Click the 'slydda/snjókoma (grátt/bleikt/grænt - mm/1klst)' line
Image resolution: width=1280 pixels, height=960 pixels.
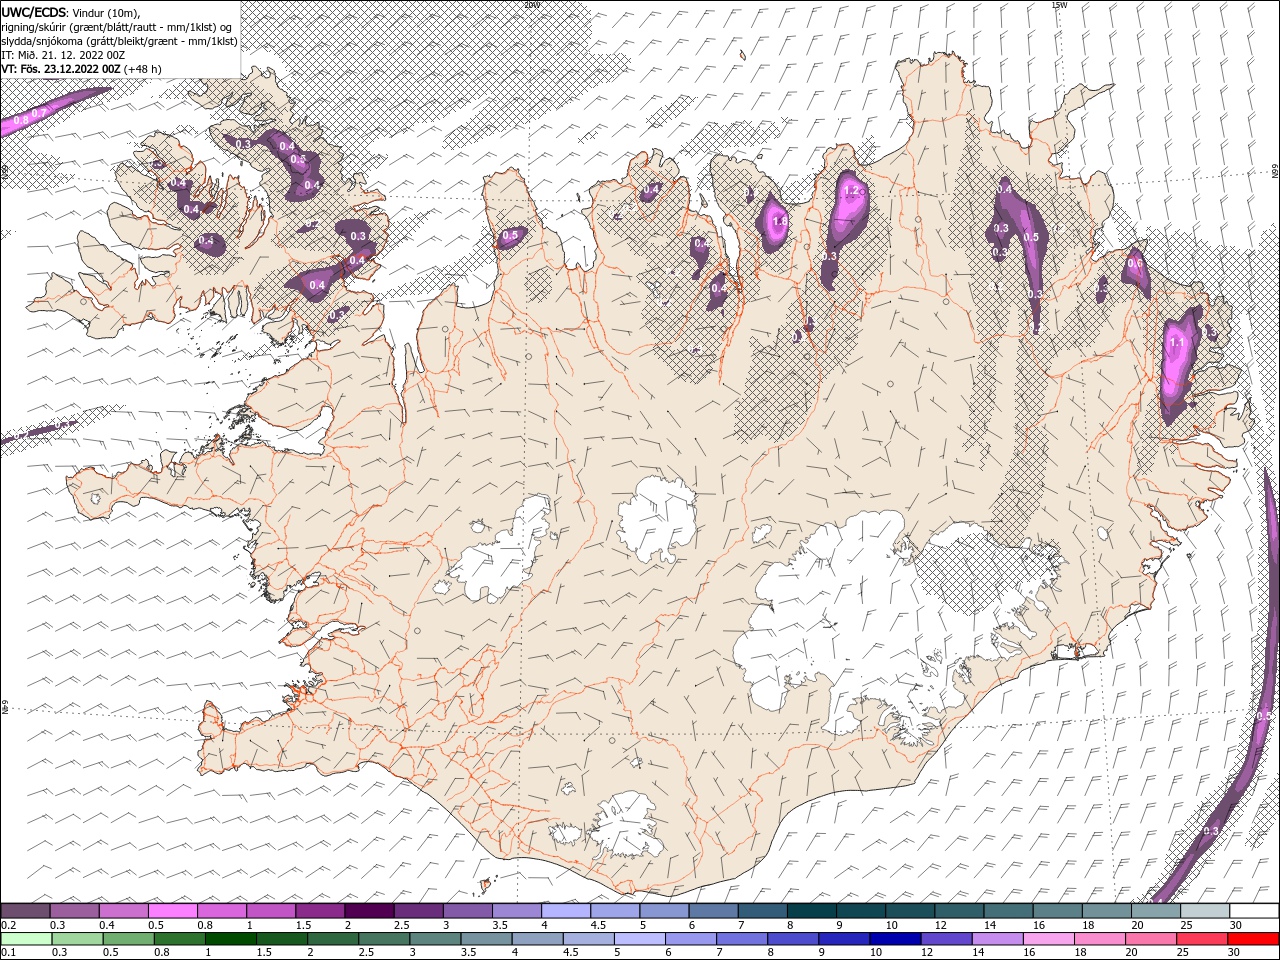(x=119, y=40)
